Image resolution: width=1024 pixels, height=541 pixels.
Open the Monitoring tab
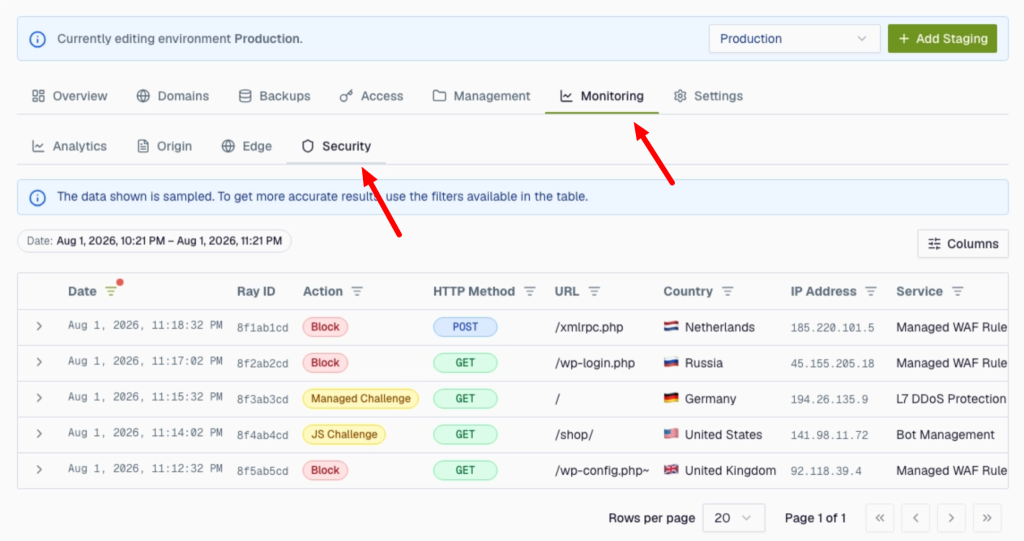[x=601, y=96]
